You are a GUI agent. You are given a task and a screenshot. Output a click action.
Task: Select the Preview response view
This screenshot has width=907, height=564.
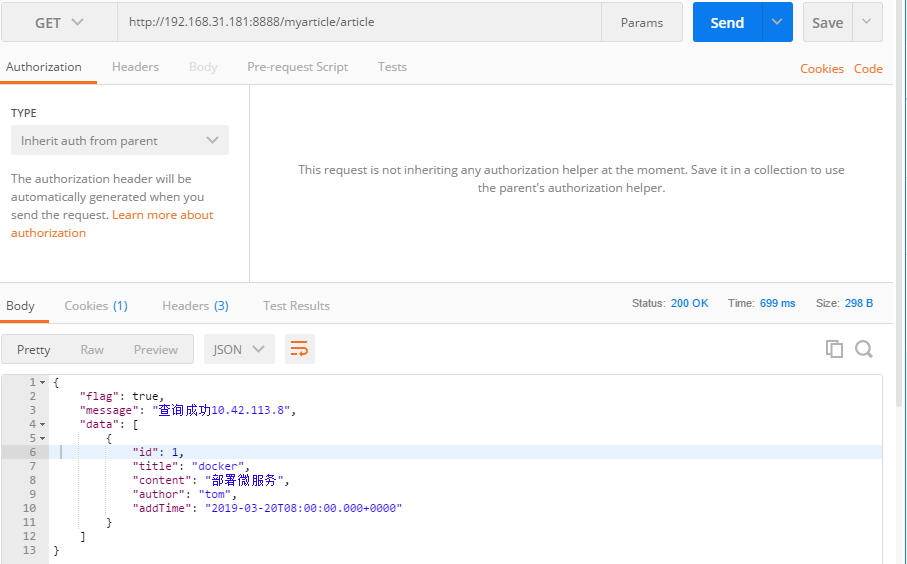(156, 349)
